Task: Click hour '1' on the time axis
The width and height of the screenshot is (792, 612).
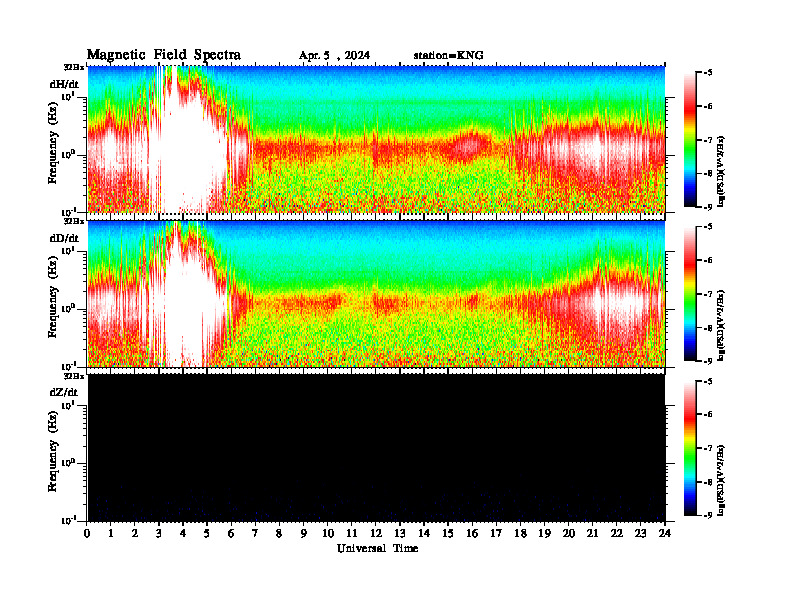Action: [111, 533]
